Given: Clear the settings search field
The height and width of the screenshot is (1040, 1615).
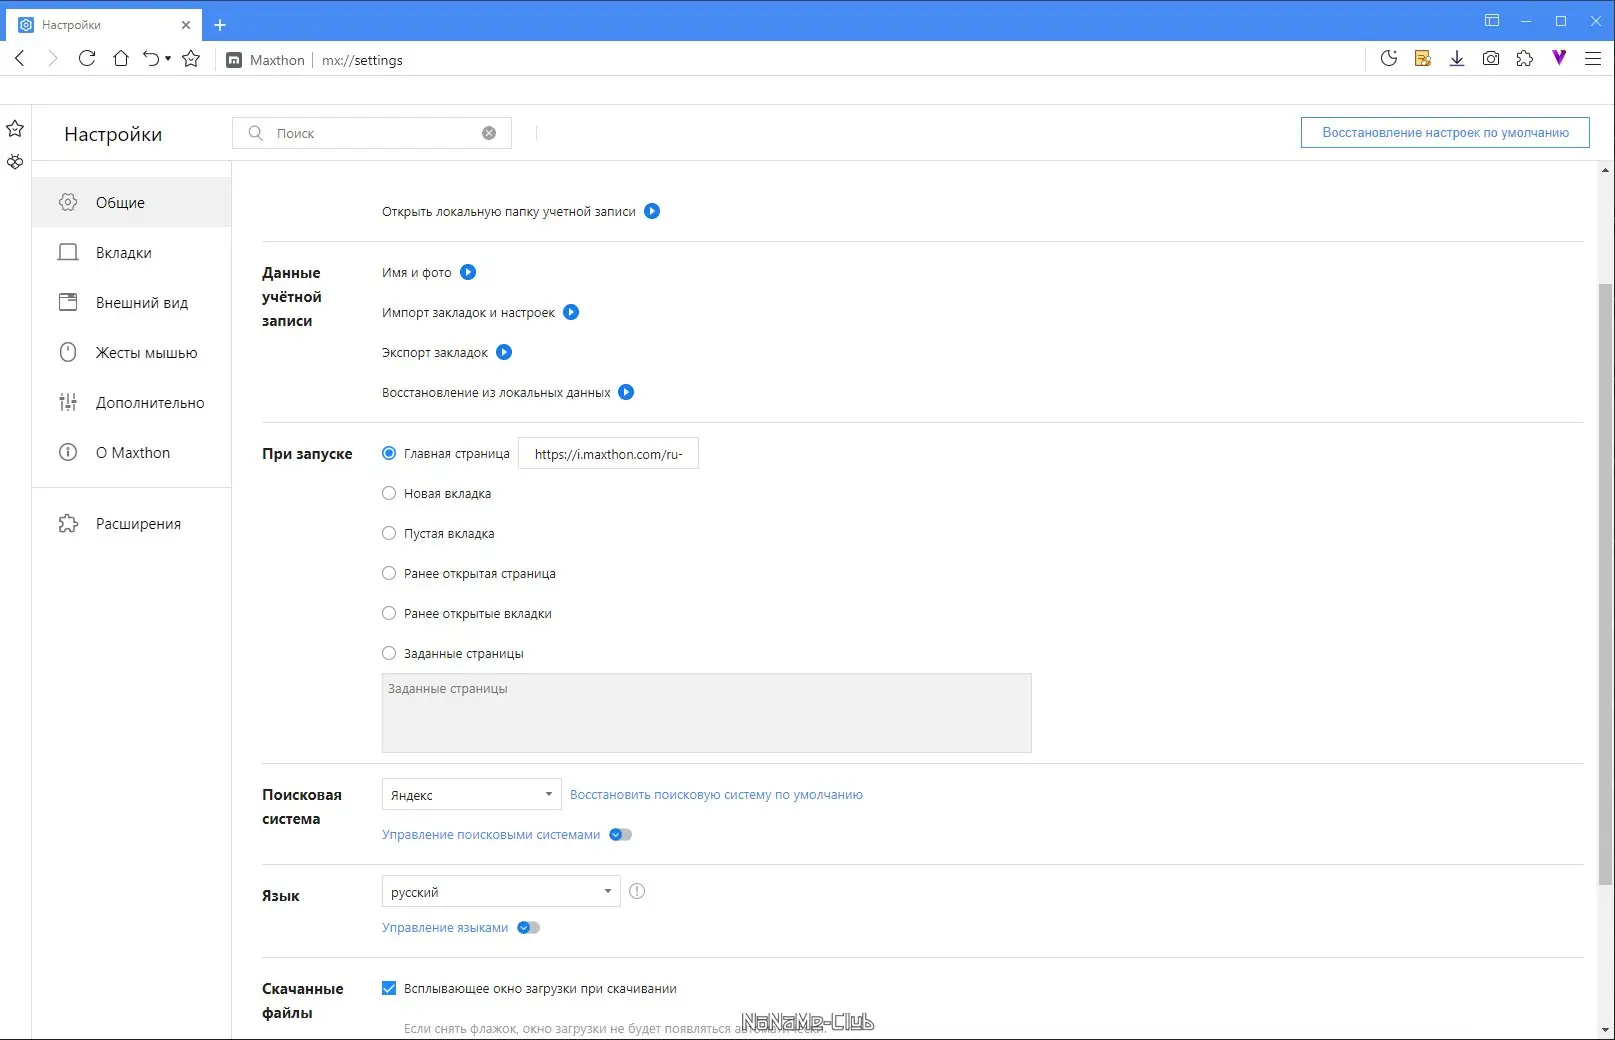Looking at the screenshot, I should point(489,133).
